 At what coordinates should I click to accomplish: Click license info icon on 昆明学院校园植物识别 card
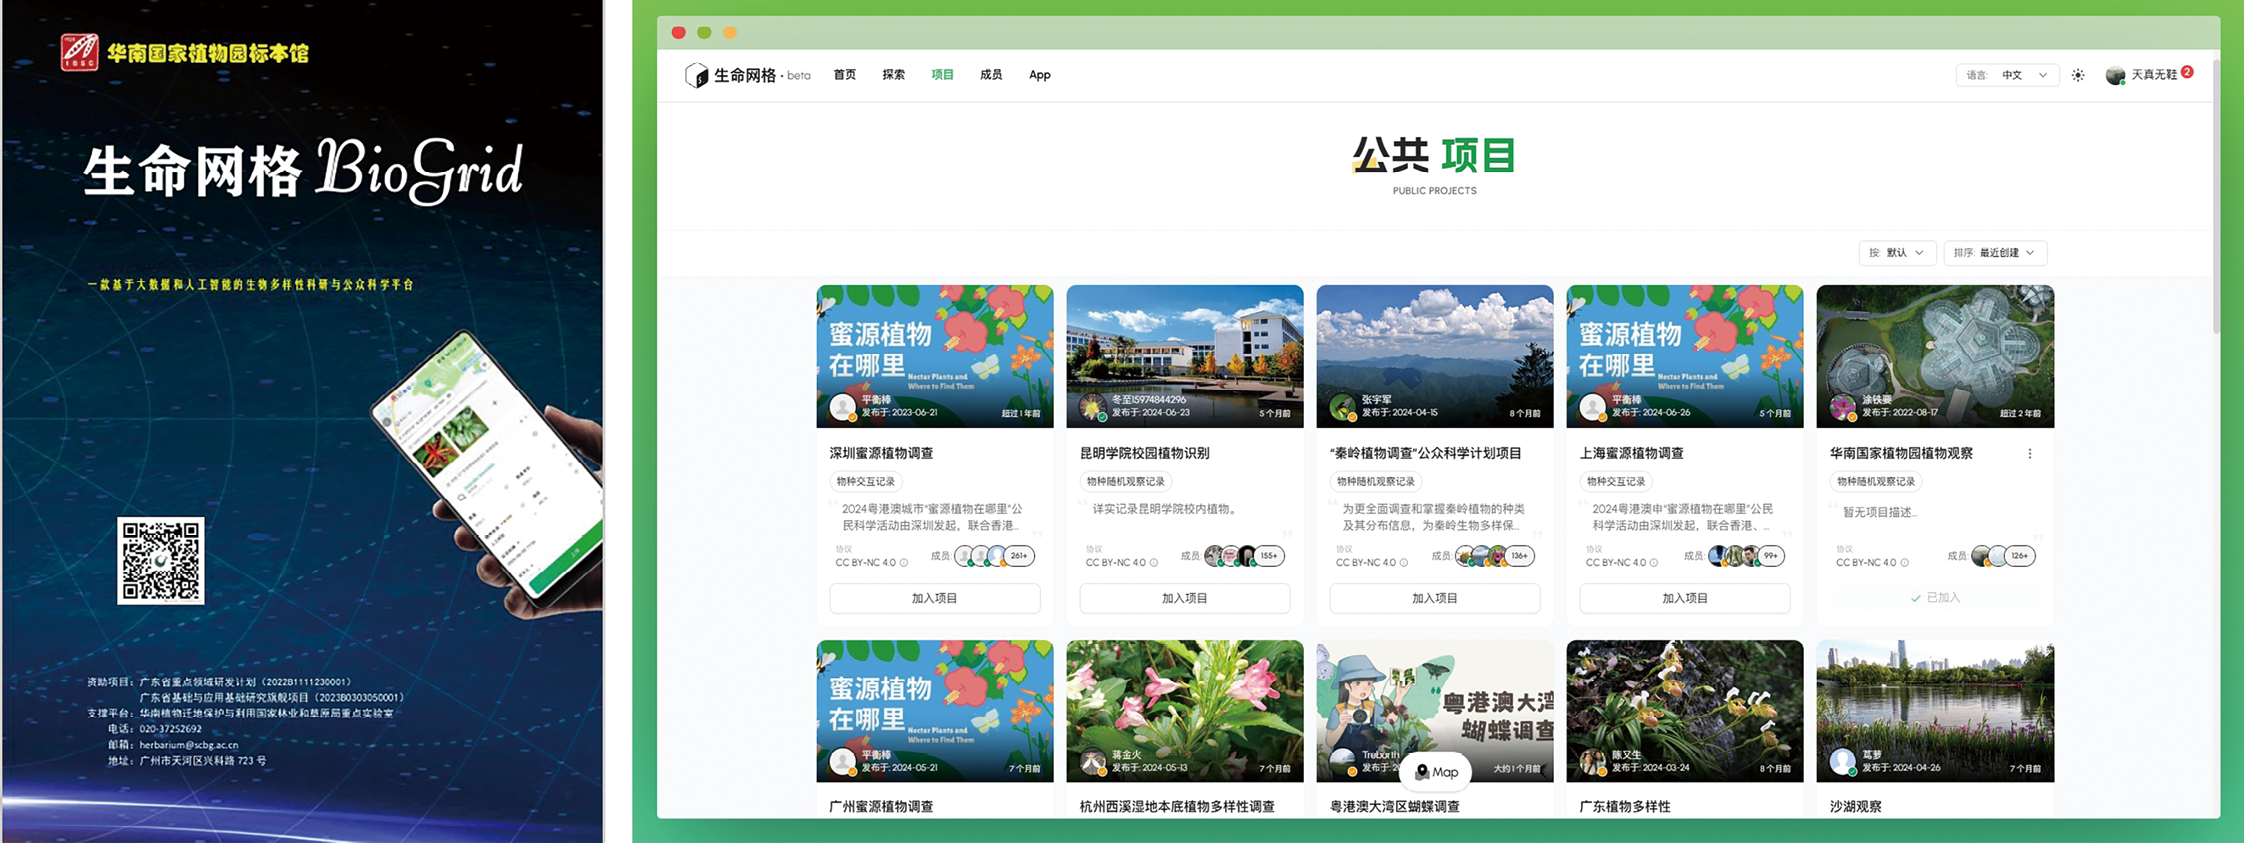coord(1154,563)
